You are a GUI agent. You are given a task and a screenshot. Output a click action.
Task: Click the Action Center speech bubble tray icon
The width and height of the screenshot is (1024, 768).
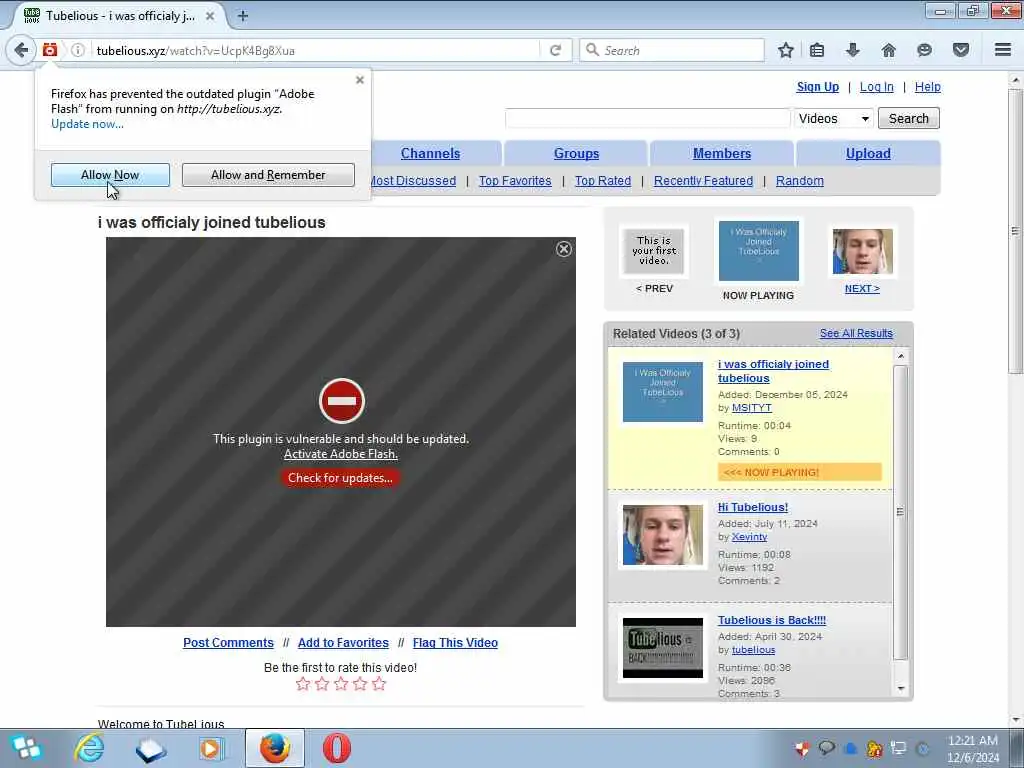[826, 748]
